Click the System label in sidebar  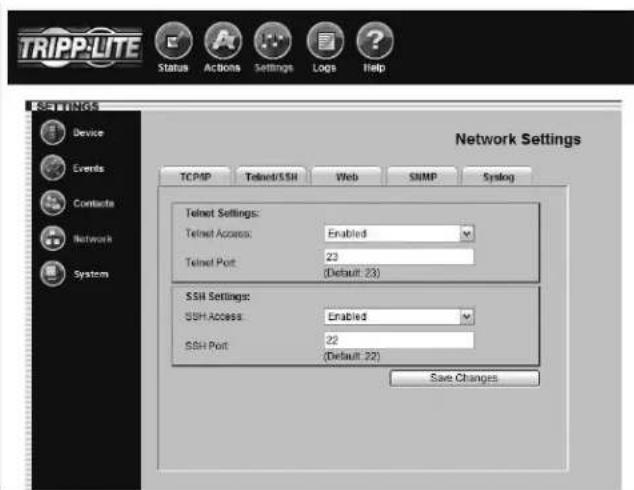pos(91,274)
